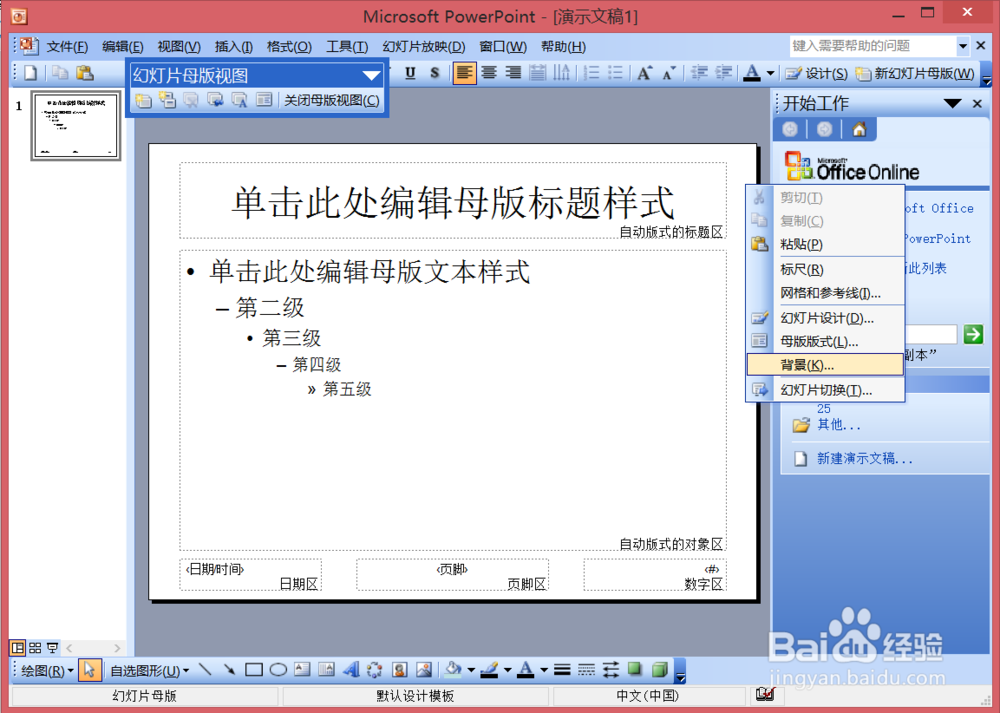
Task: Click the Fill Color bucket icon
Action: coord(453,669)
